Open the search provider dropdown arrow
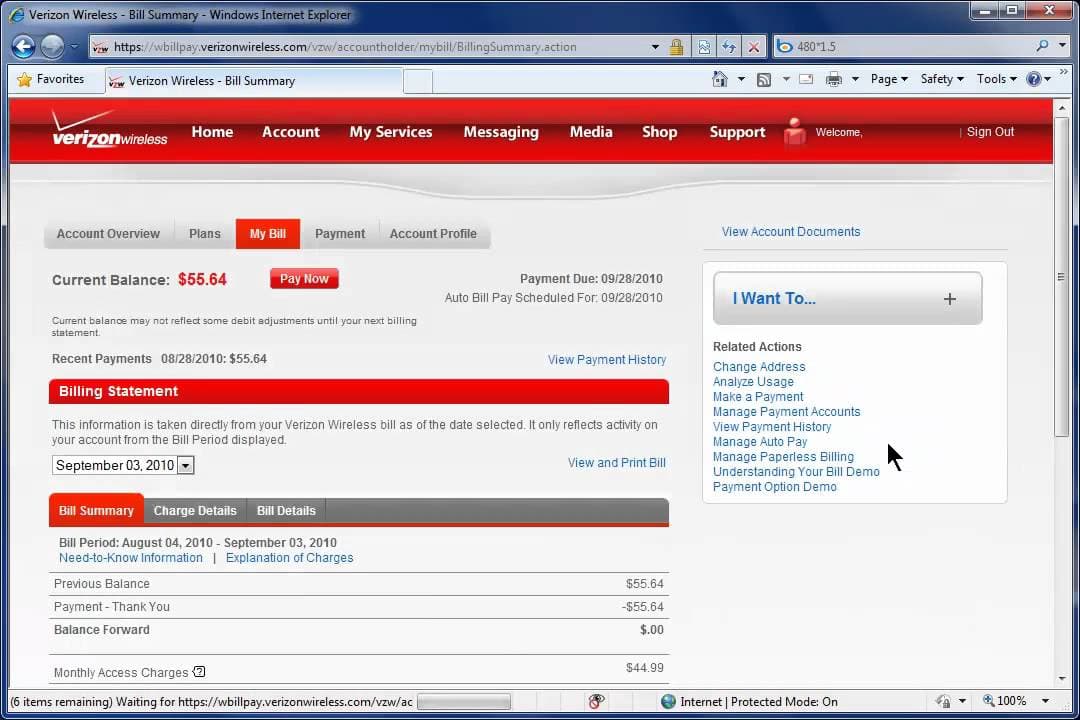 1063,46
